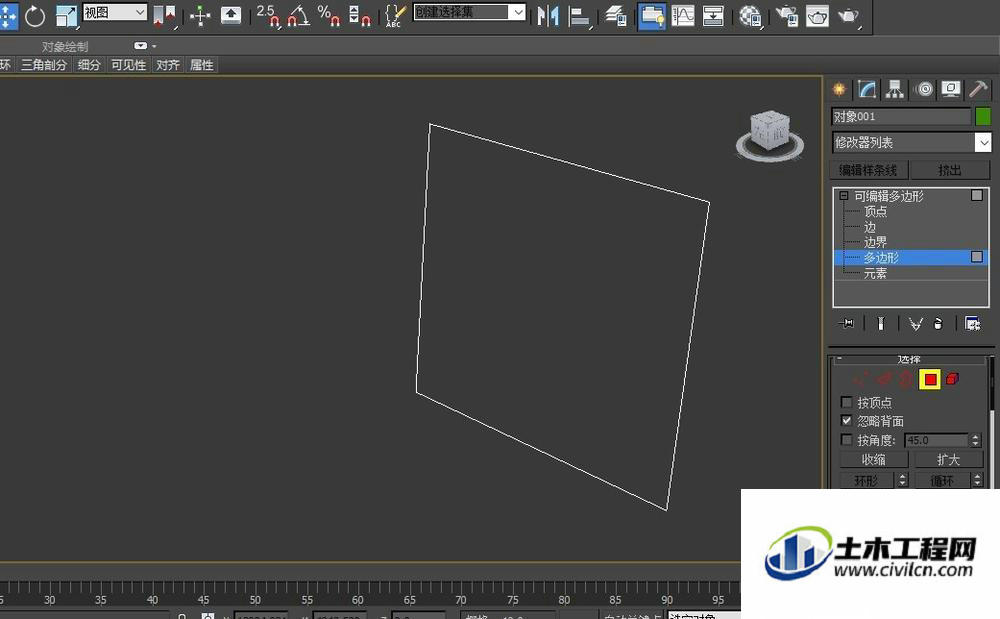The height and width of the screenshot is (619, 1000).
Task: Open the 可见性 ribbon panel
Action: click(129, 65)
